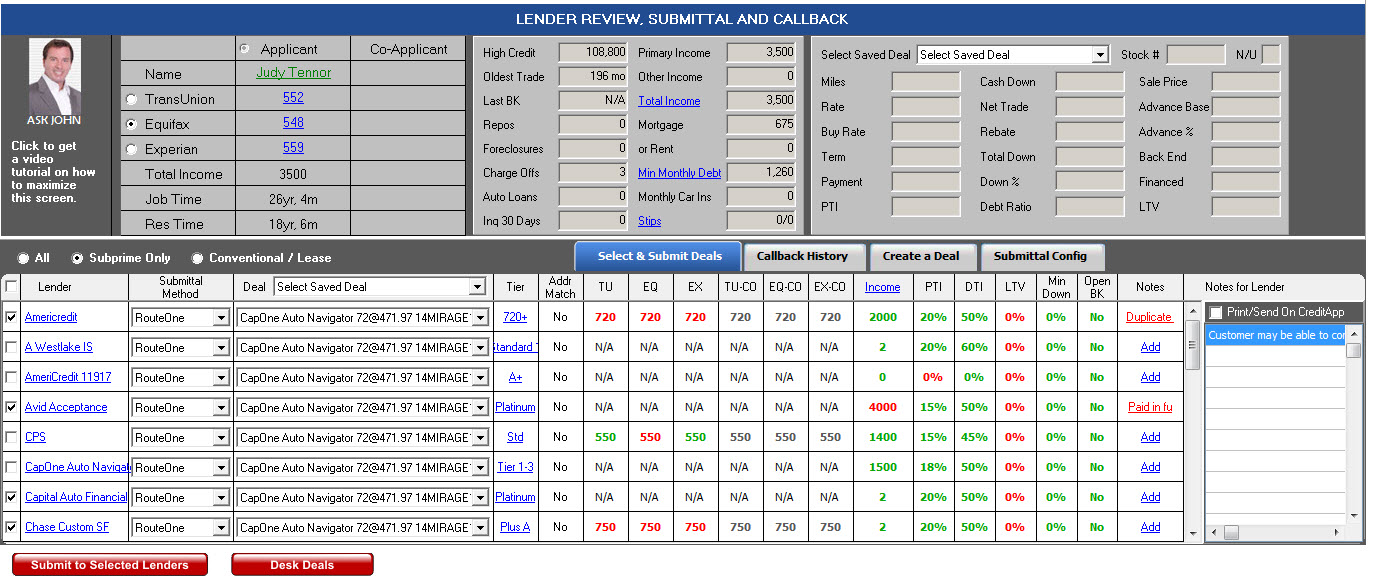1373x580 pixels.
Task: Open Experian score 559 link
Action: pos(293,148)
